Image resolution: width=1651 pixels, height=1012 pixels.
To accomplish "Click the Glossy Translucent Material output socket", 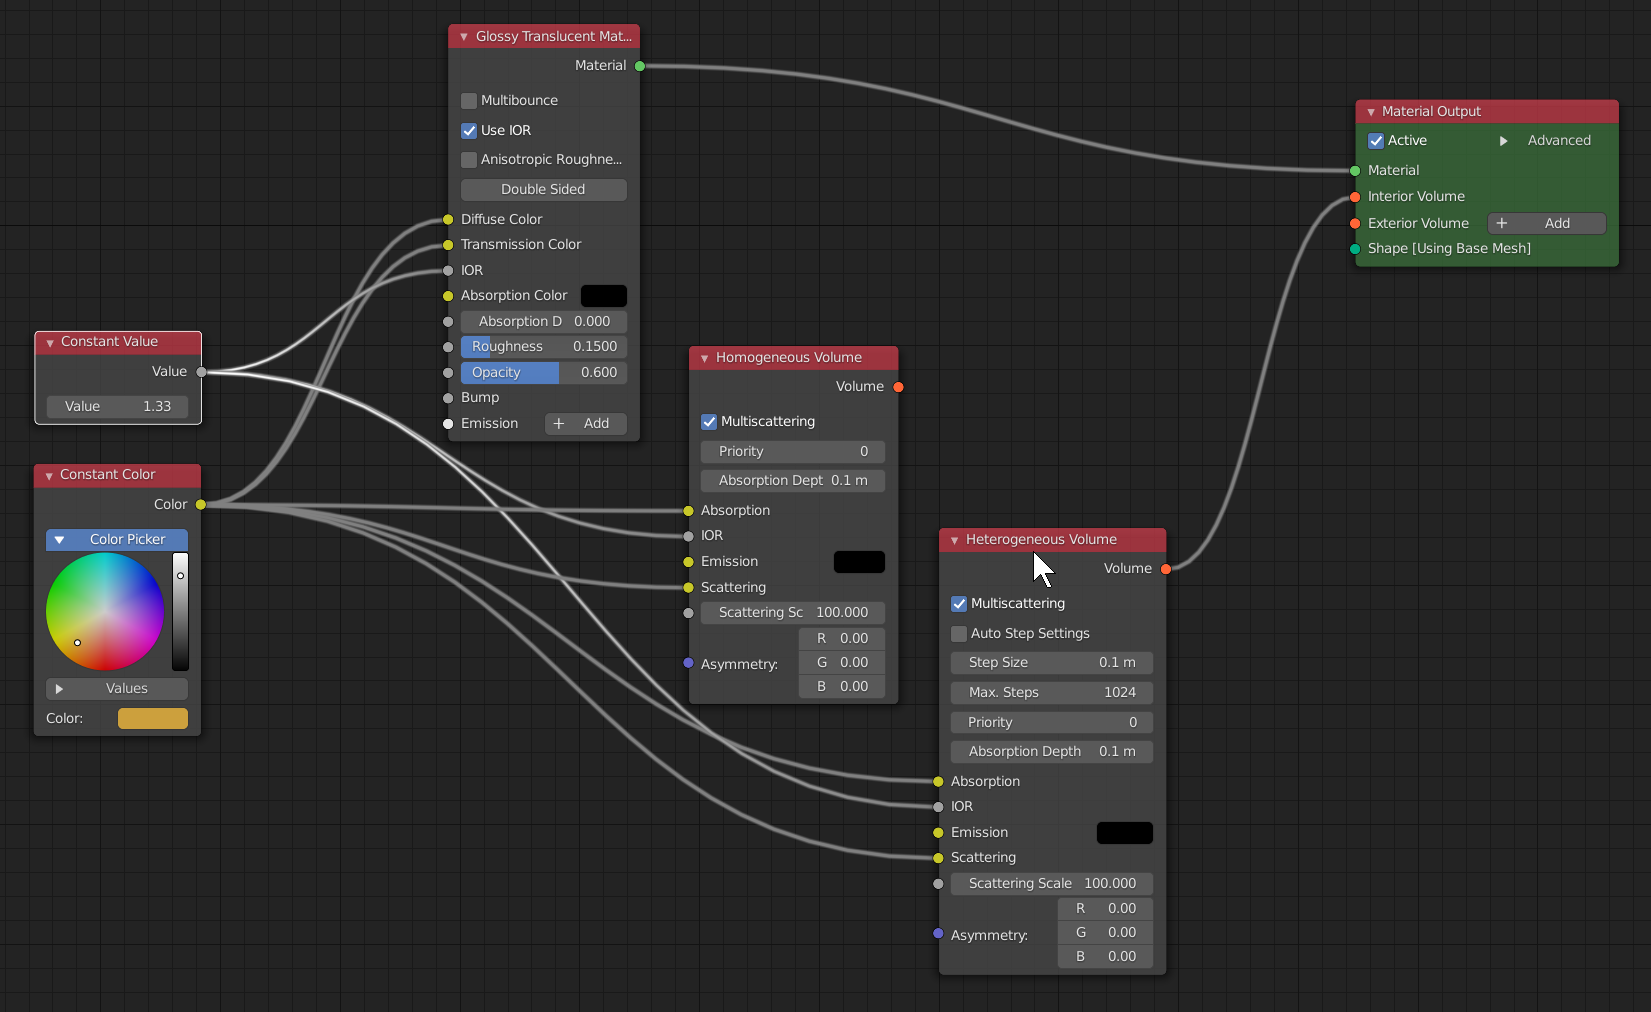I will (x=640, y=66).
